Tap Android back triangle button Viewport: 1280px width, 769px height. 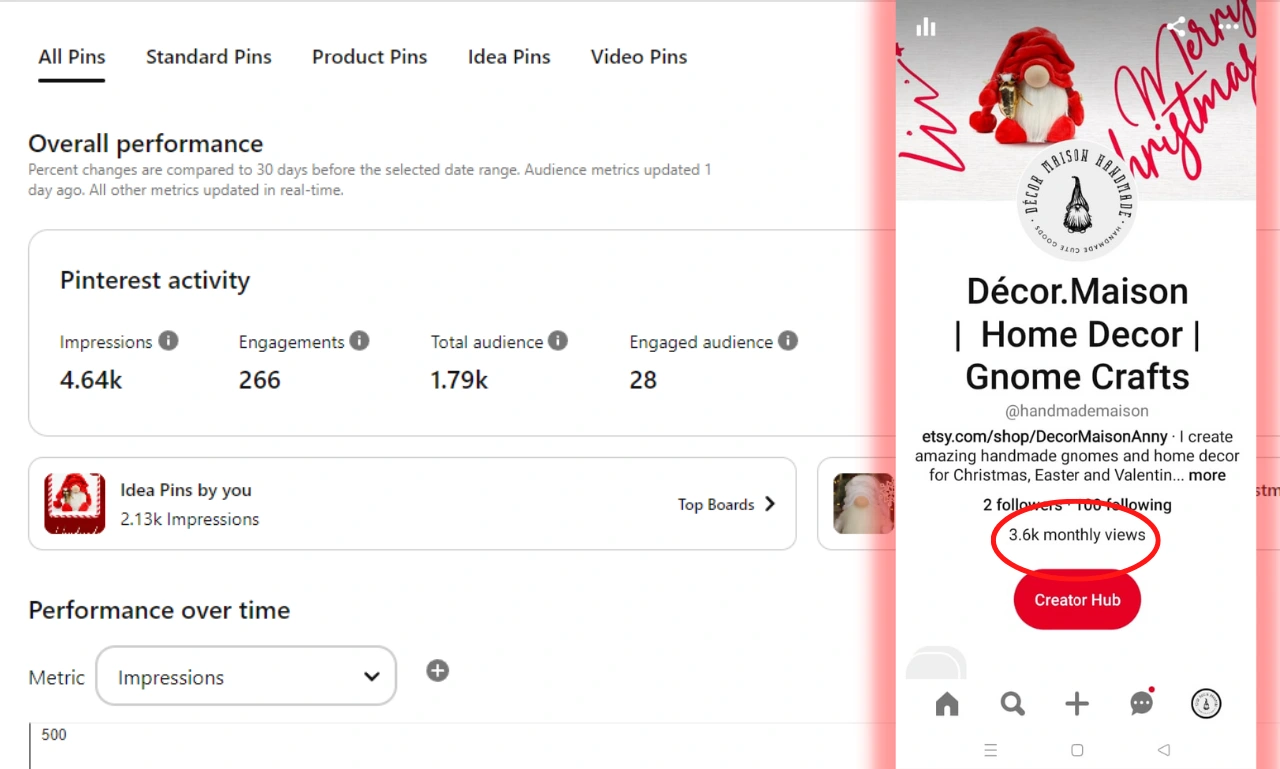1163,750
